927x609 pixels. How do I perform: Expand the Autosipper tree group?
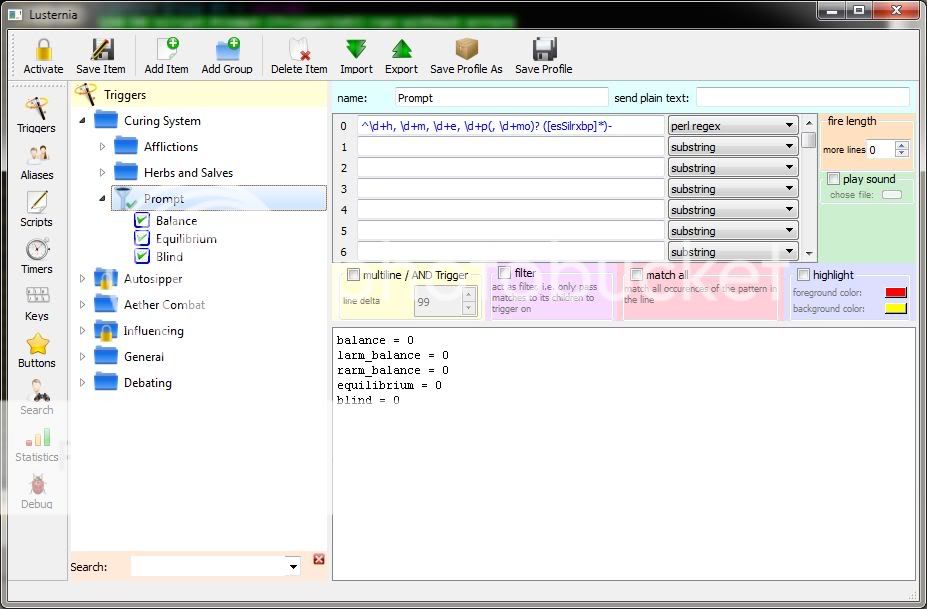click(x=83, y=278)
